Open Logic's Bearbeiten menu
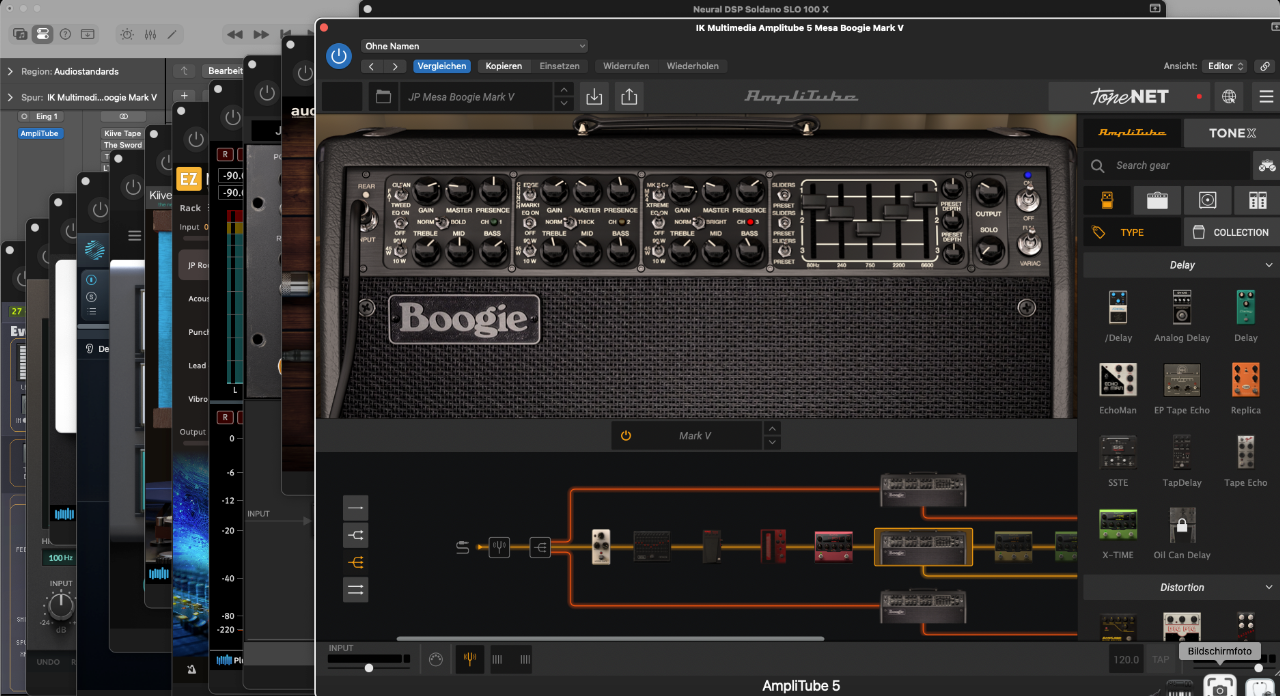Image resolution: width=1280 pixels, height=696 pixels. tap(224, 71)
